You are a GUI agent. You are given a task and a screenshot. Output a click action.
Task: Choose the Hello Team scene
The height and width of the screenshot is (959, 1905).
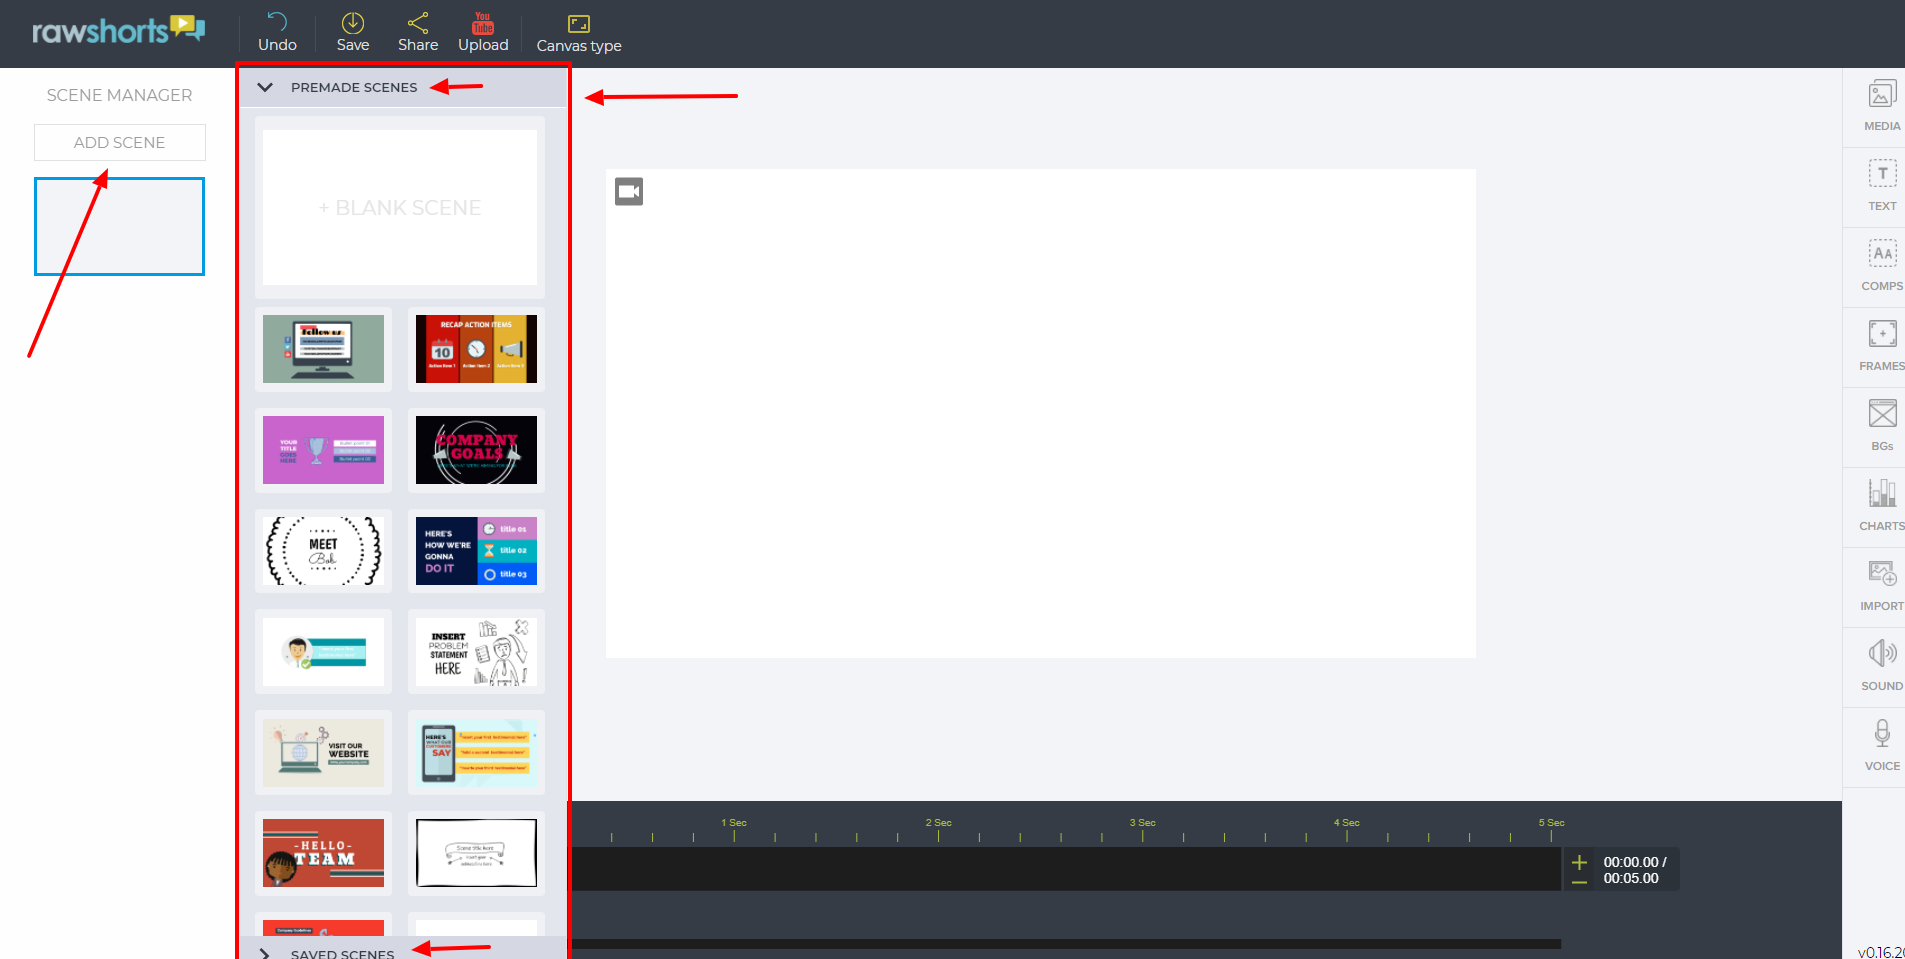[x=323, y=853]
